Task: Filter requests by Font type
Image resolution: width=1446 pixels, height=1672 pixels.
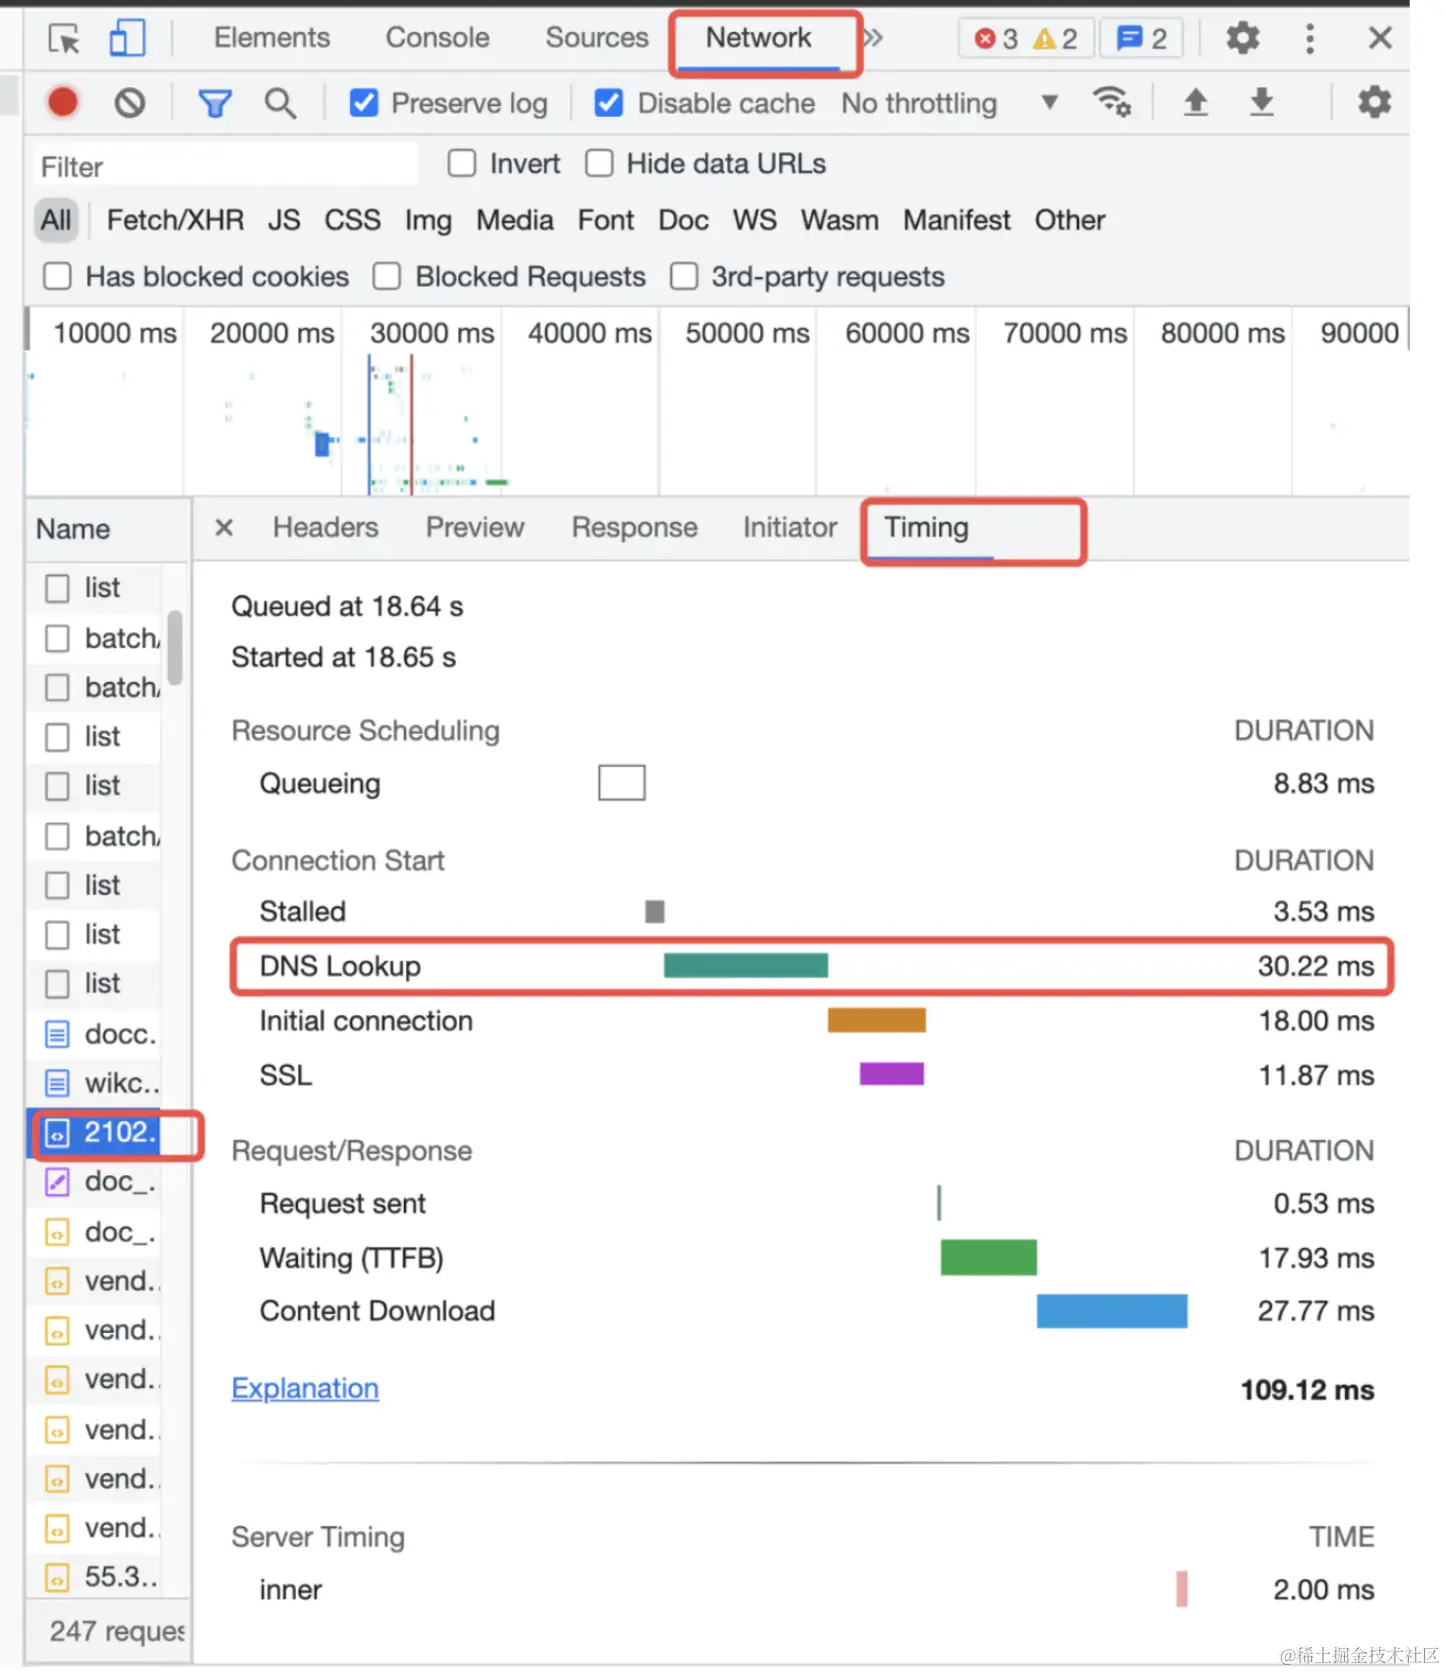Action: point(605,220)
